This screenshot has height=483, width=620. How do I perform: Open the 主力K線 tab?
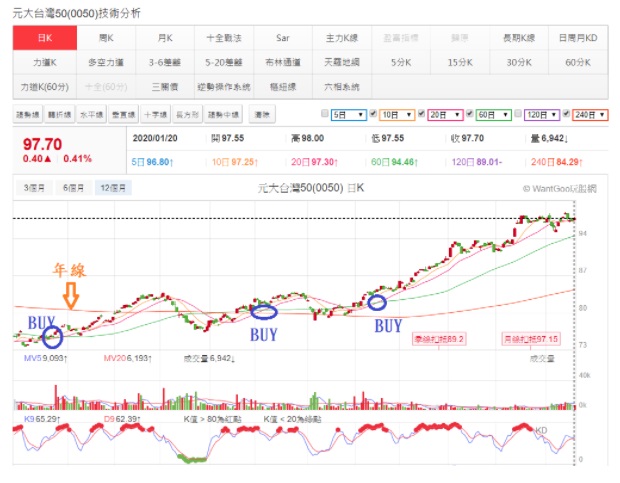pos(342,38)
